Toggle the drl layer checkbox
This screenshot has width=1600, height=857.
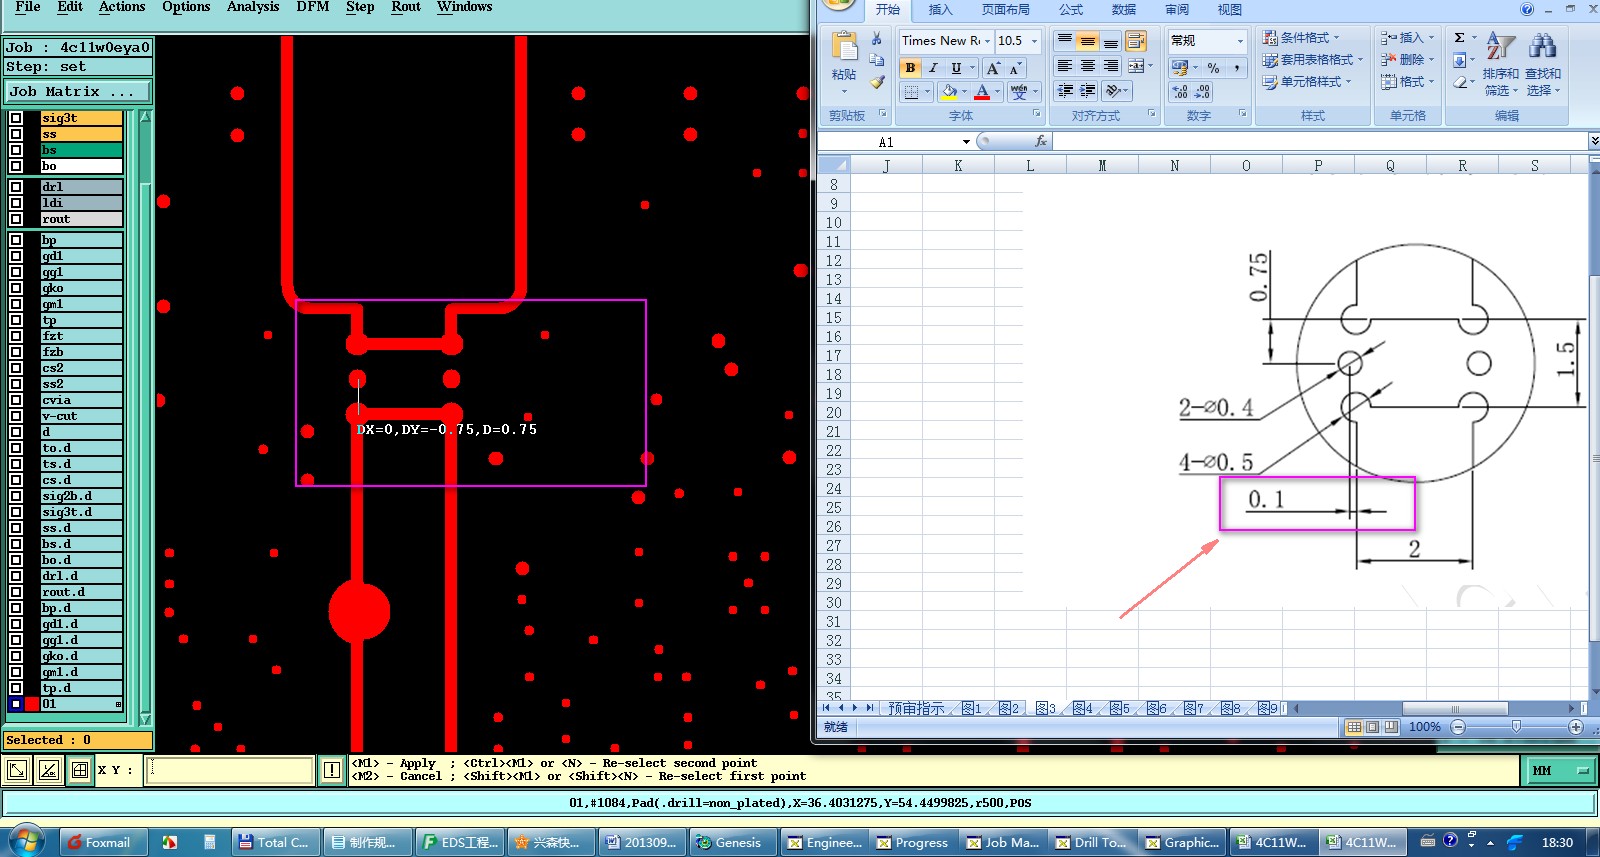pyautogui.click(x=16, y=187)
